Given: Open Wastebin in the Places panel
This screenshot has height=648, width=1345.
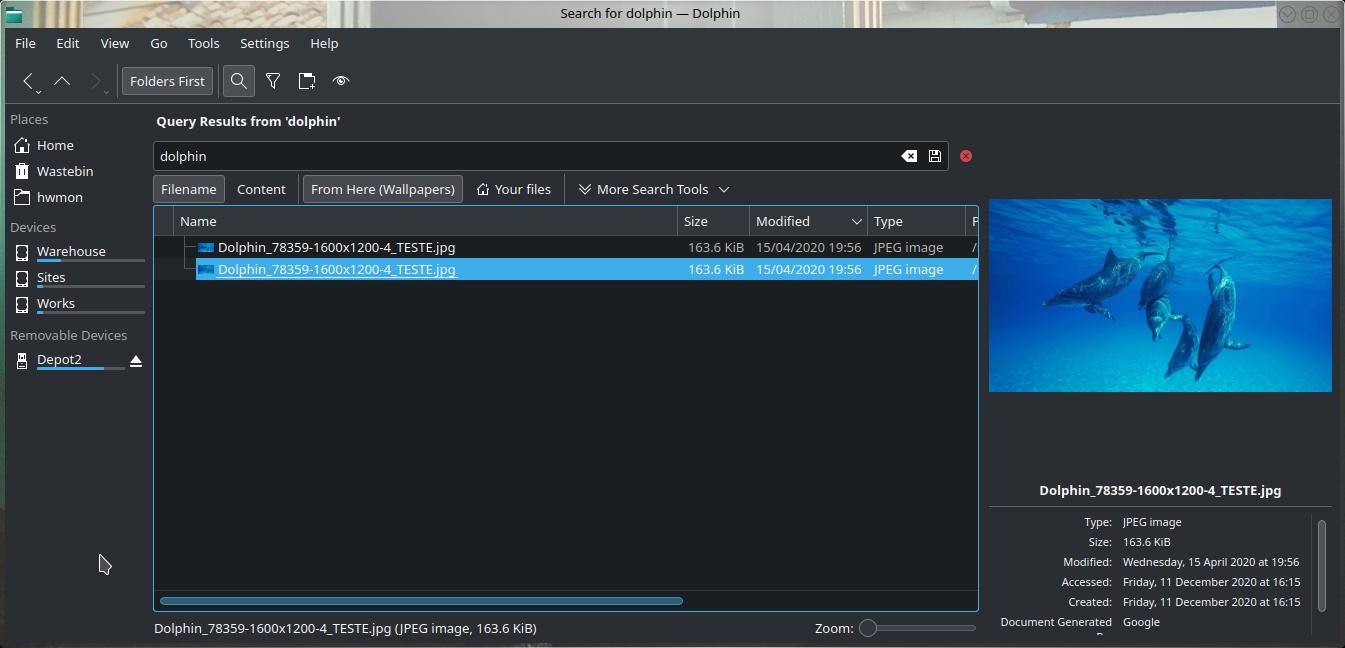Looking at the screenshot, I should pyautogui.click(x=65, y=171).
